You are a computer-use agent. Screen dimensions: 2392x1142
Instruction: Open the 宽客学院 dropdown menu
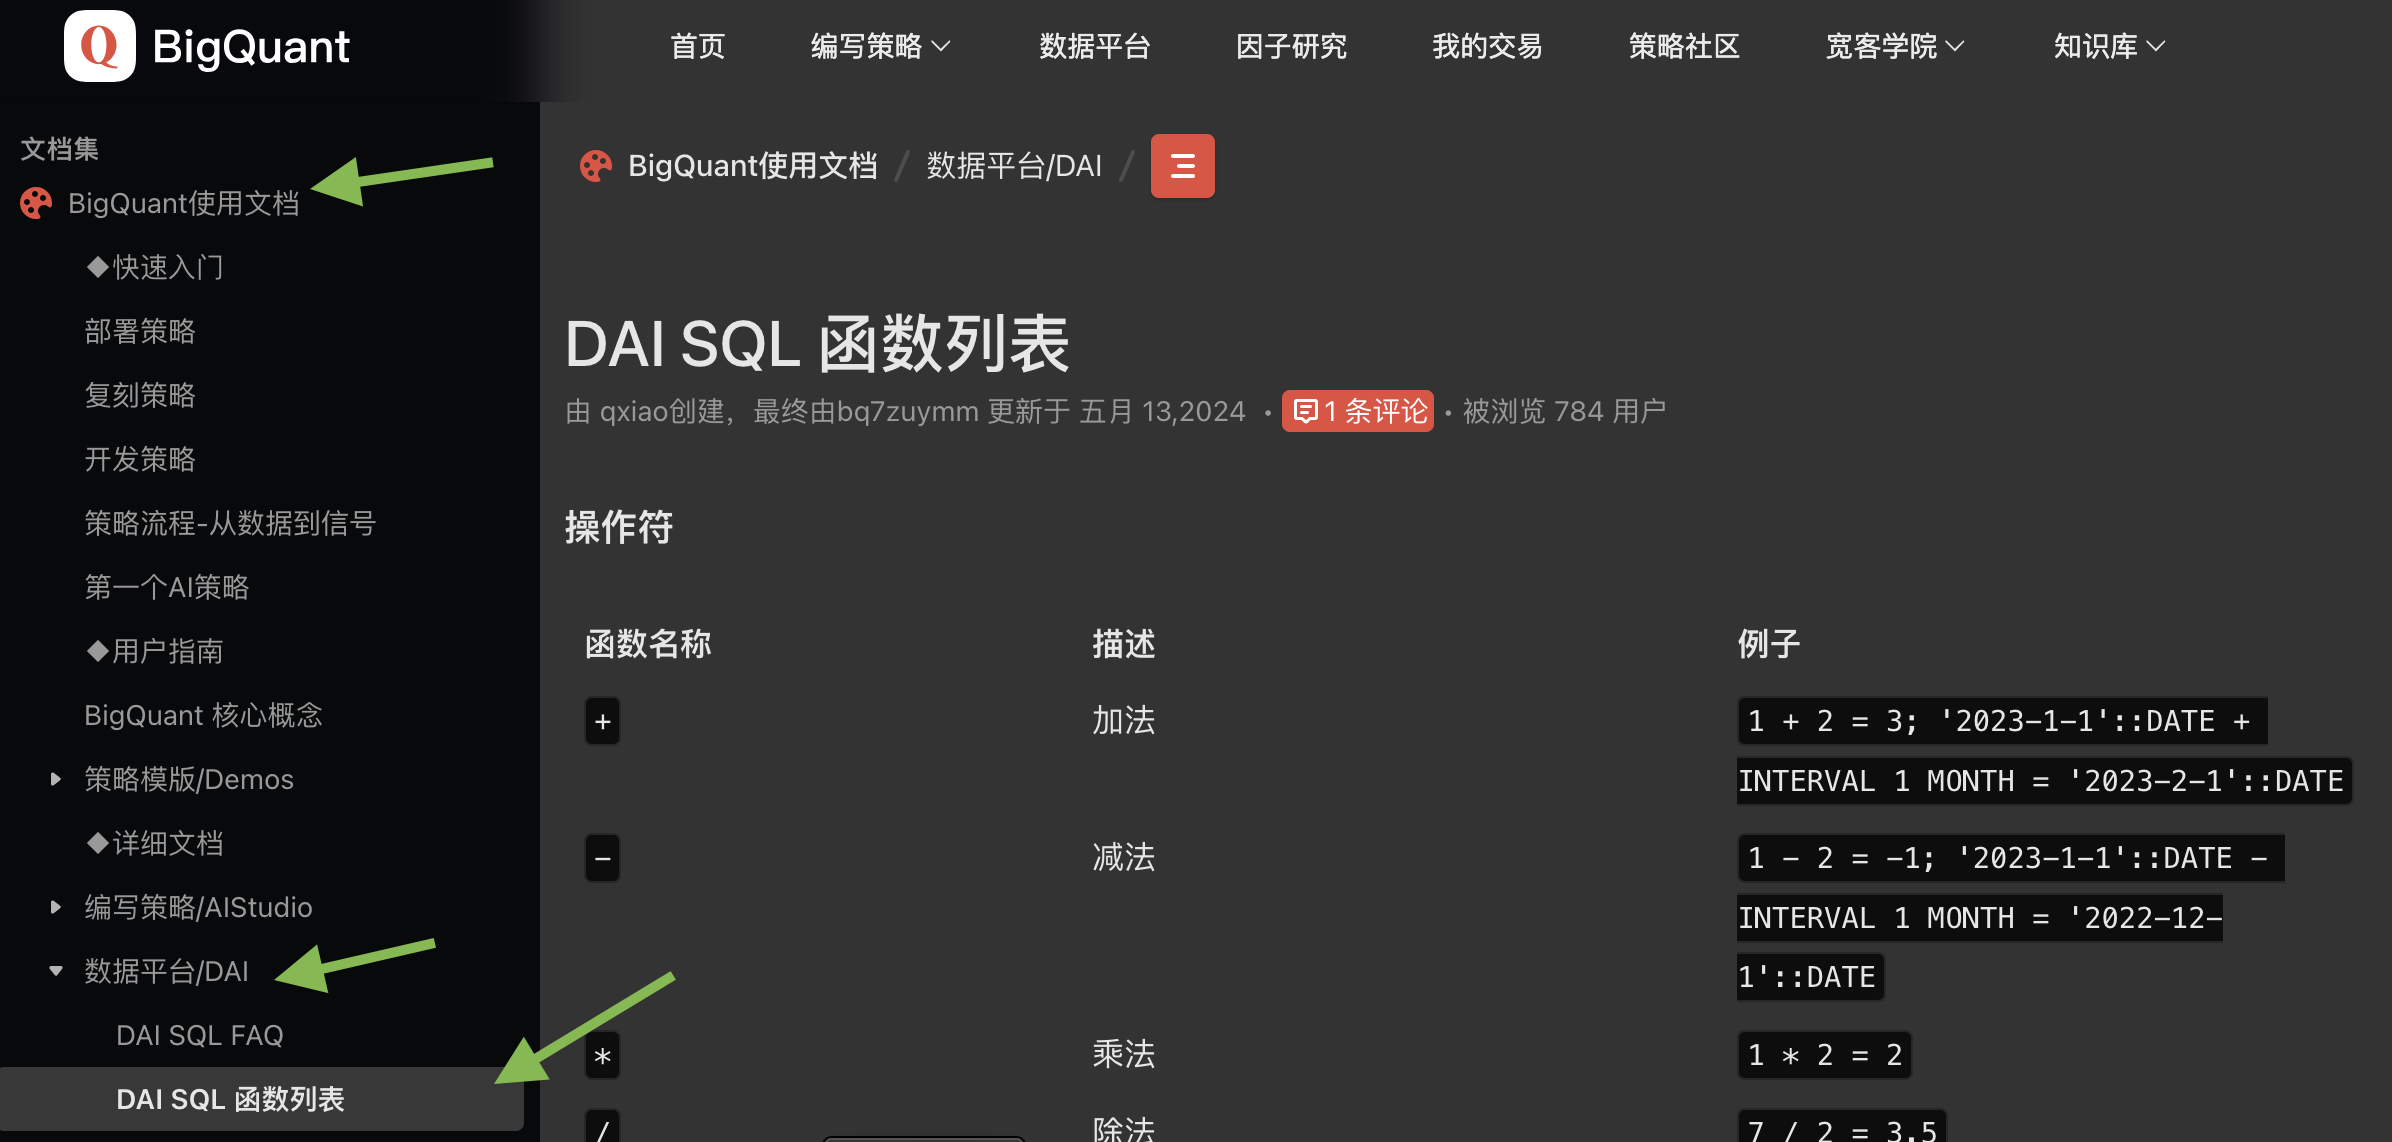coord(1894,46)
